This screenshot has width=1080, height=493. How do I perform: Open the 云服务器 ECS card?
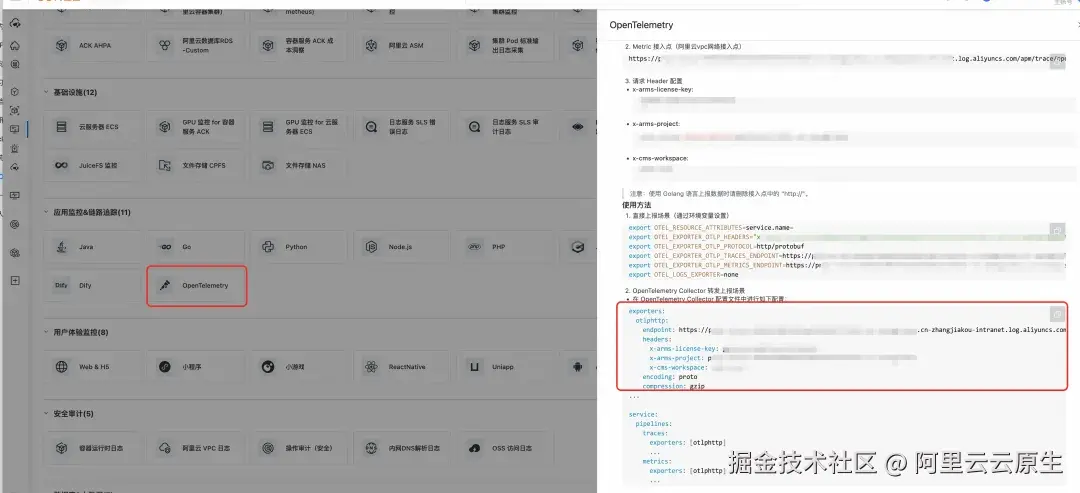point(92,127)
